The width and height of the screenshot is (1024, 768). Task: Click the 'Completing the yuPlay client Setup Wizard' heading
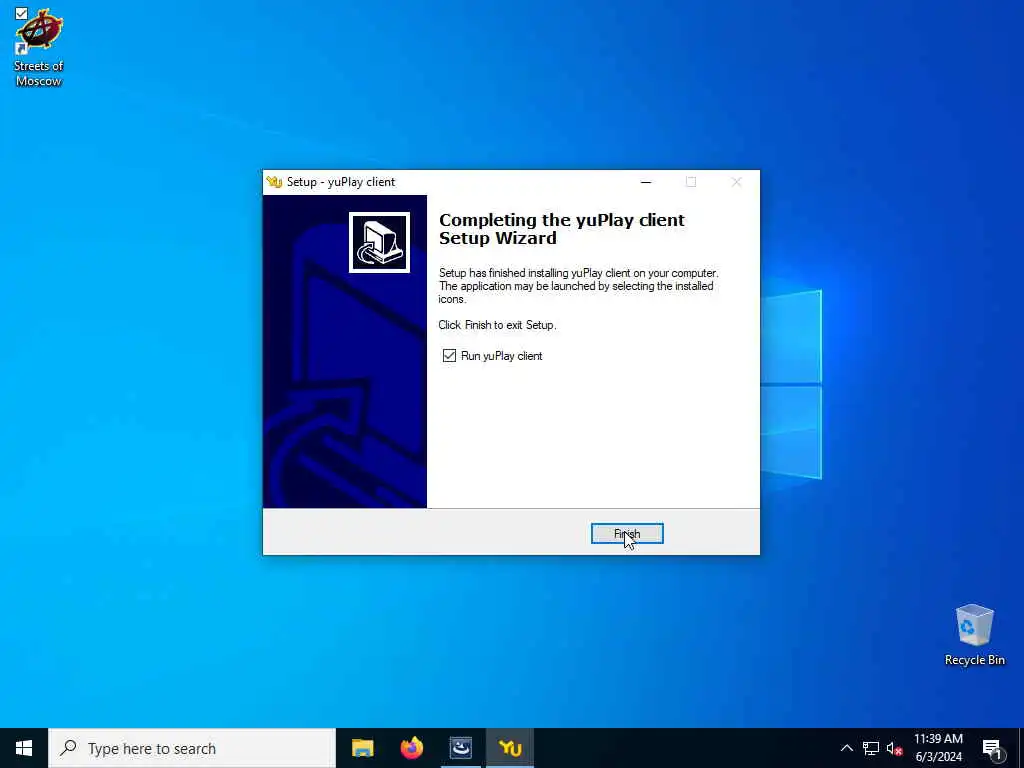tap(562, 229)
